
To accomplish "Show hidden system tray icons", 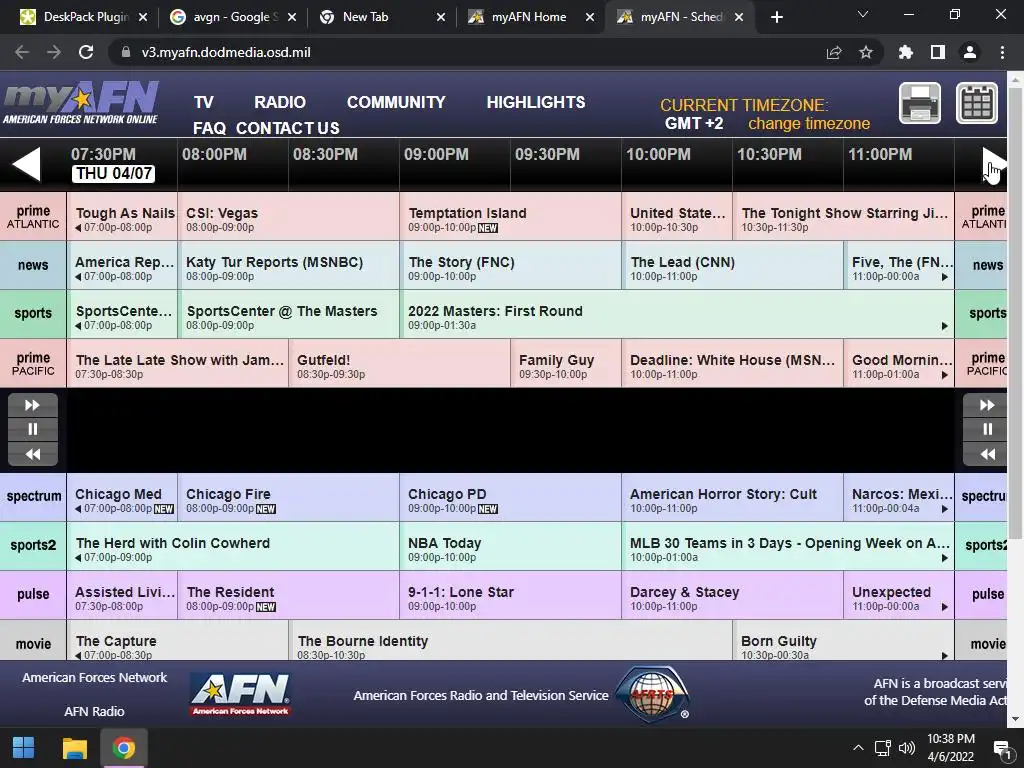I will 858,748.
